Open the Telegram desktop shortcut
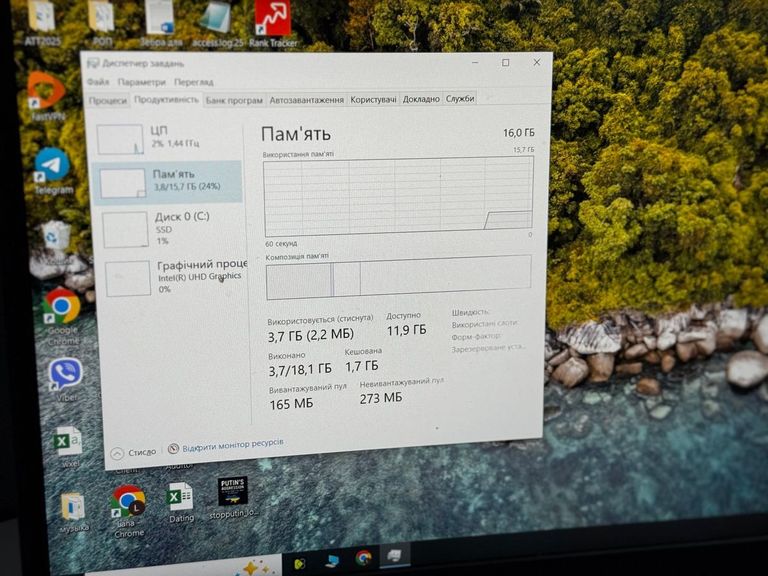 tap(52, 165)
